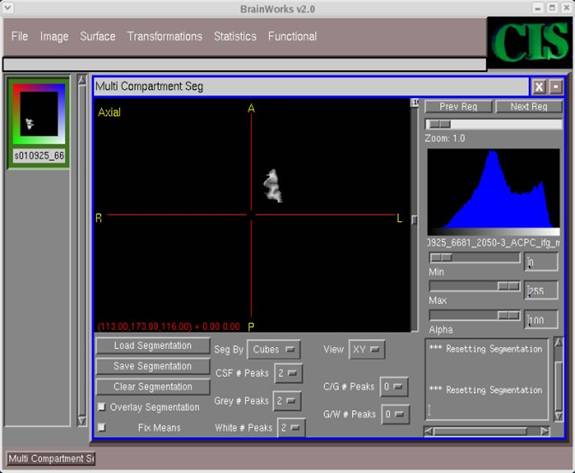The width and height of the screenshot is (575, 473).
Task: Click the Max value field showing 255
Action: [x=541, y=290]
